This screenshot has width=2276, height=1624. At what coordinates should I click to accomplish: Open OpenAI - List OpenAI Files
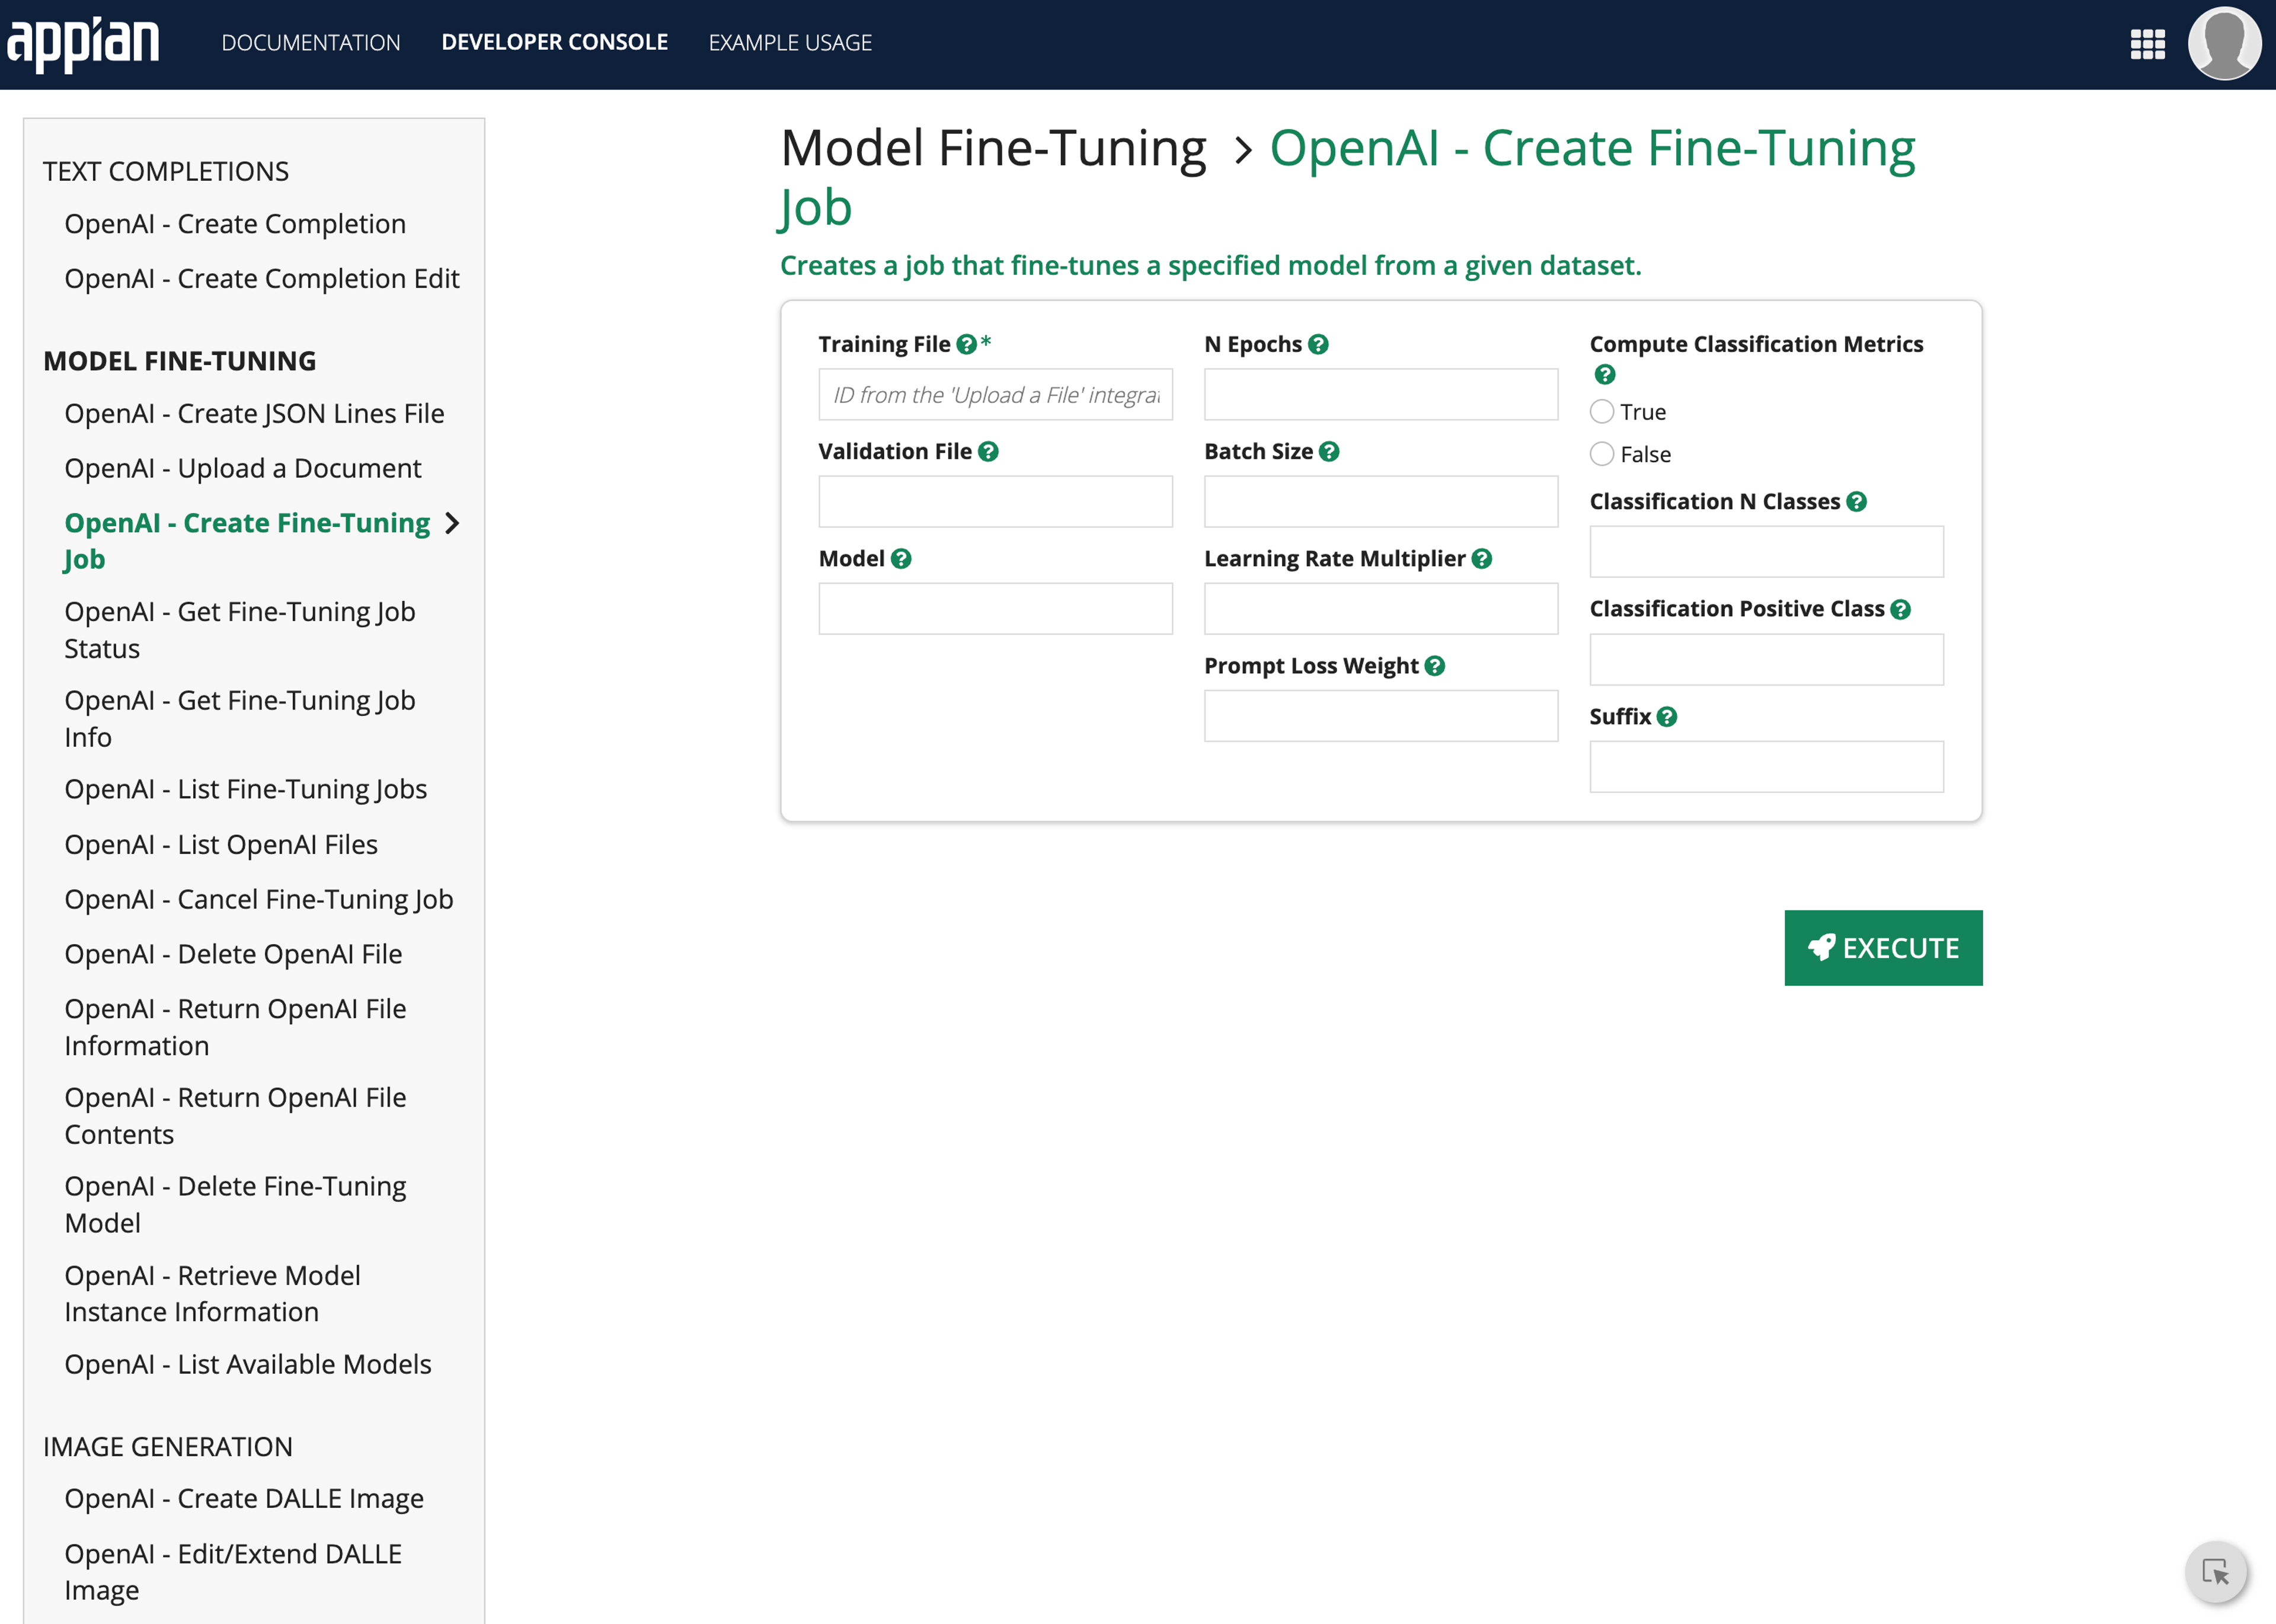click(221, 845)
